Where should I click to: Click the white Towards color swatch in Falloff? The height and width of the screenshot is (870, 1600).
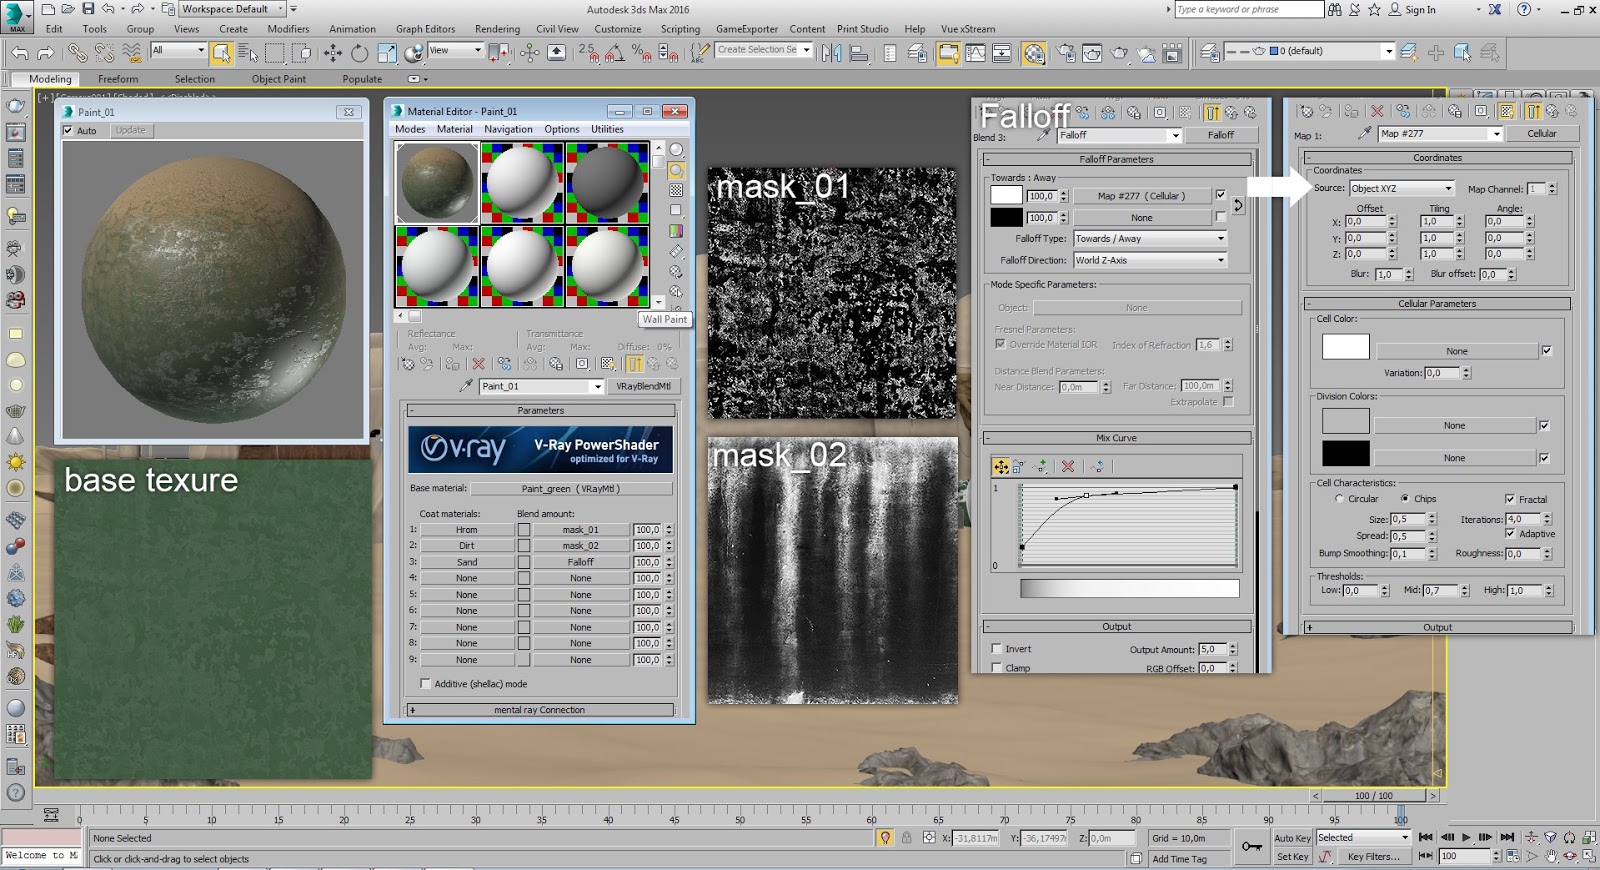(x=1006, y=196)
